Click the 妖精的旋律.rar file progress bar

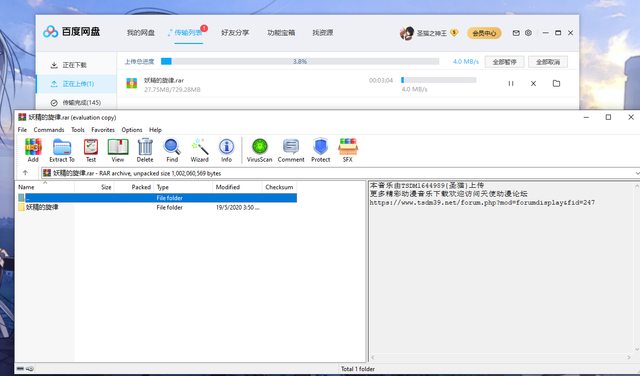[439, 80]
